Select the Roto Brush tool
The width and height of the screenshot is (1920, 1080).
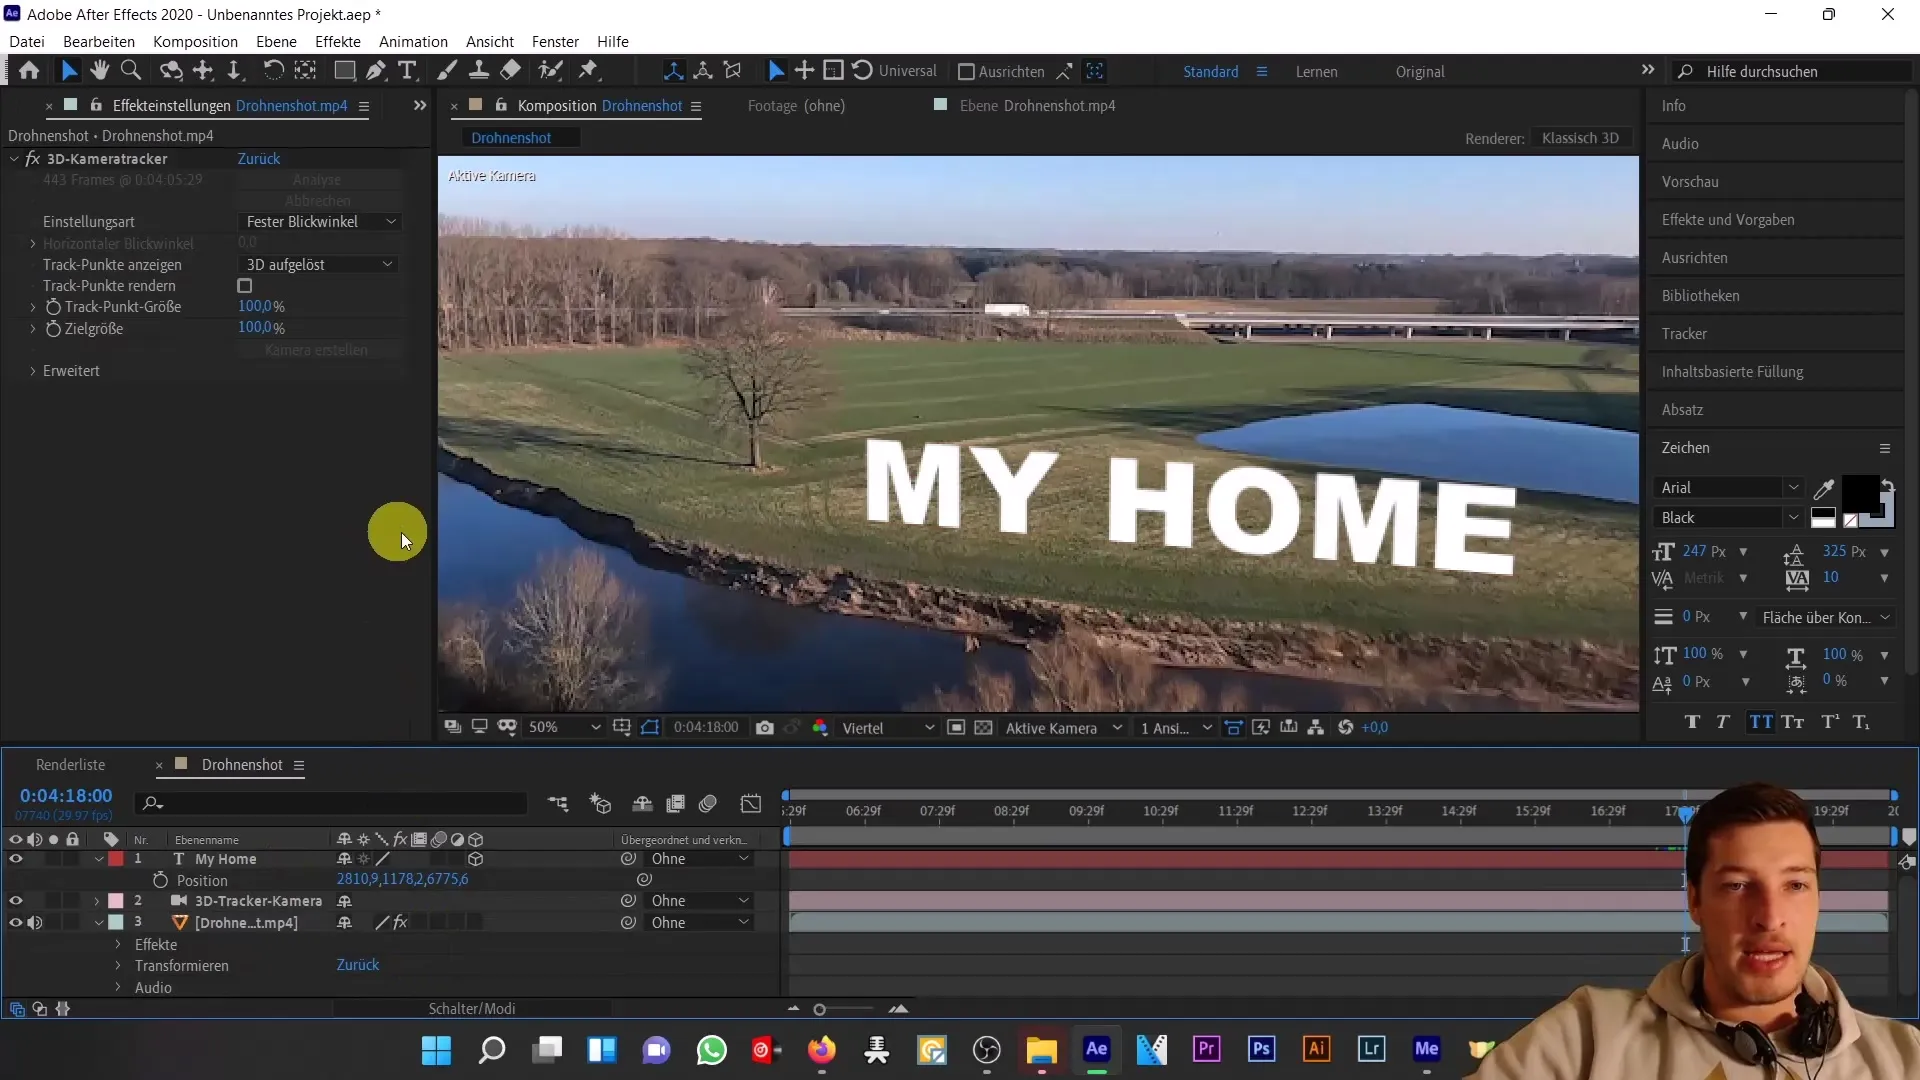(x=550, y=71)
